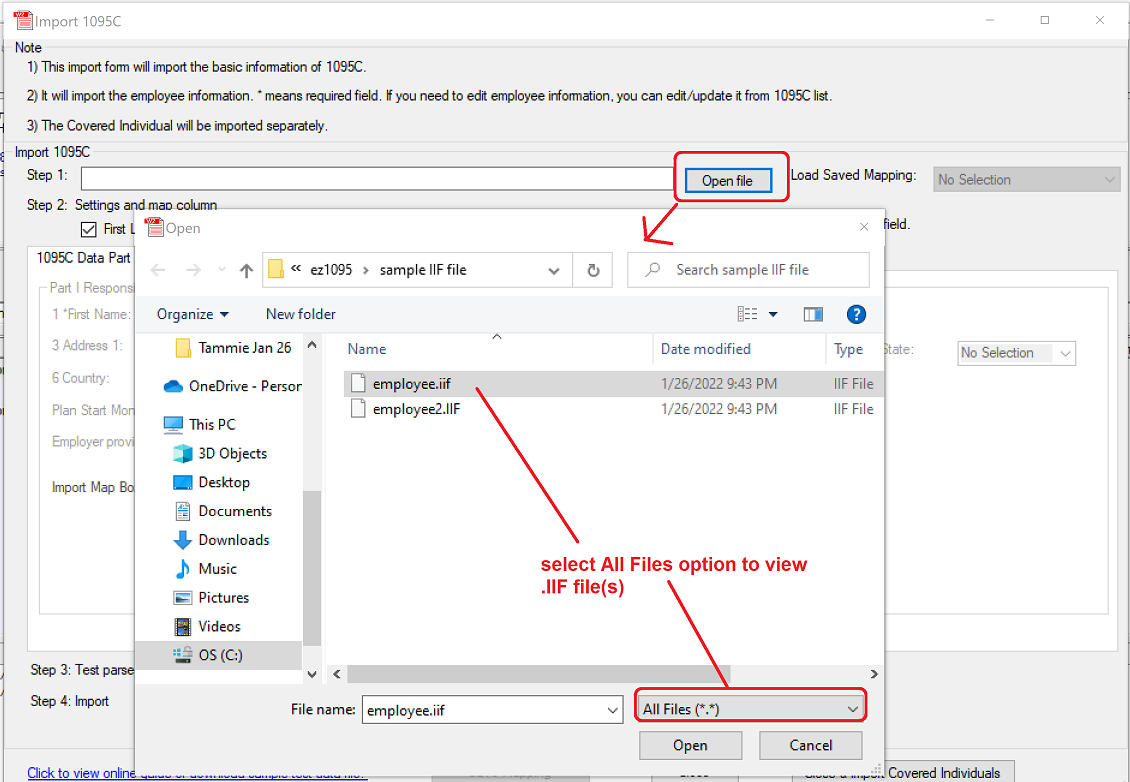
Task: Open the File name history dropdown
Action: [x=614, y=709]
